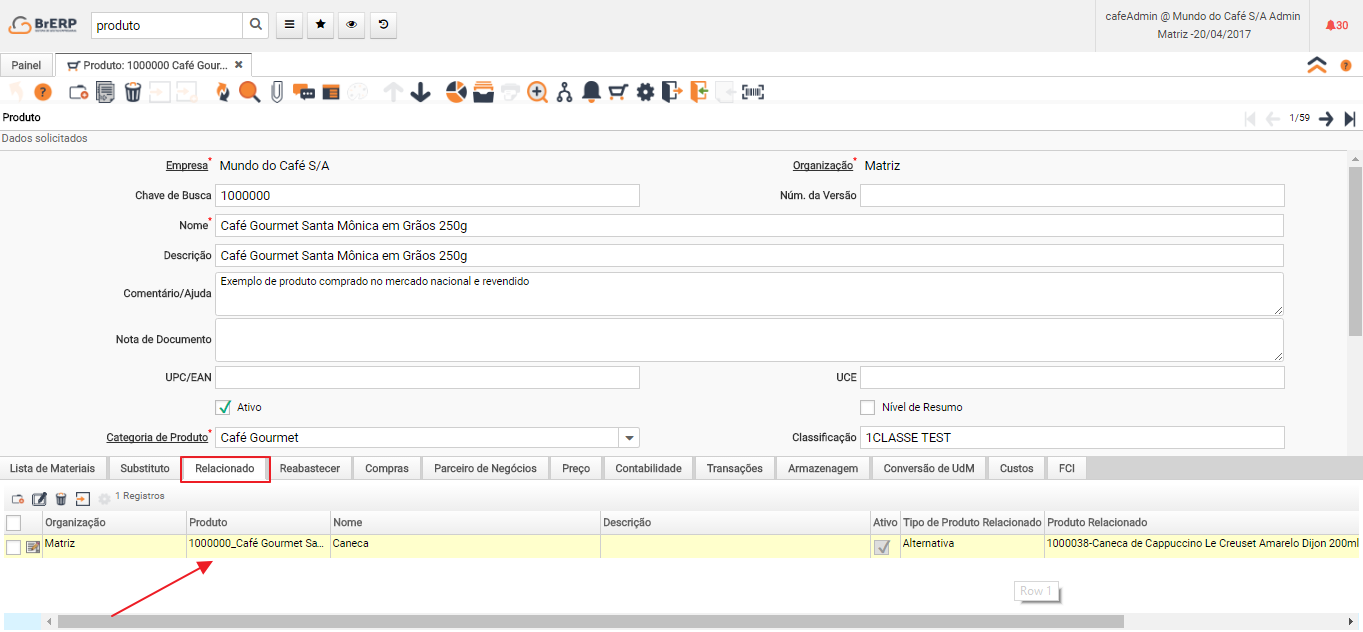Click the gear process icon in toolbar

tap(645, 92)
